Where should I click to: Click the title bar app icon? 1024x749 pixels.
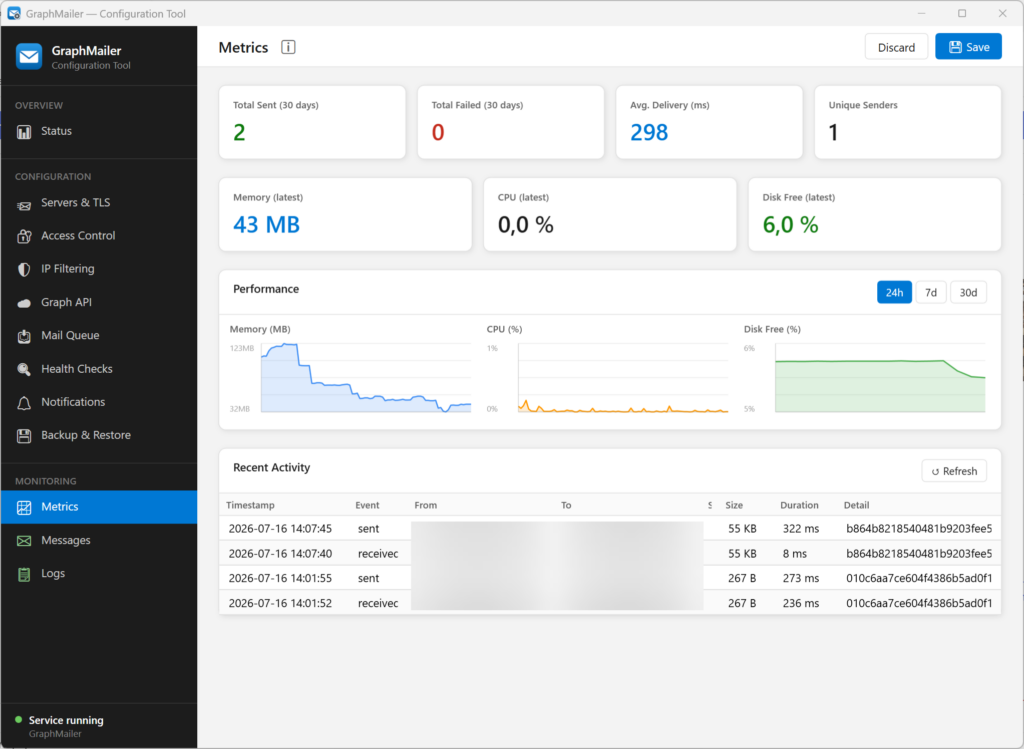(x=14, y=13)
